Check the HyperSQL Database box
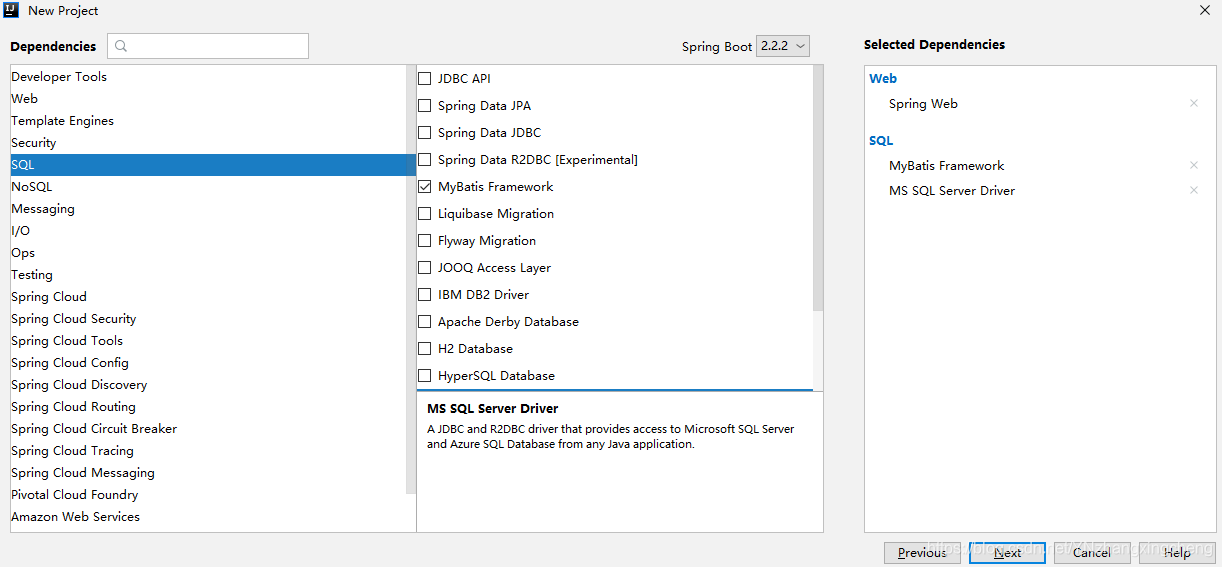 pos(425,375)
